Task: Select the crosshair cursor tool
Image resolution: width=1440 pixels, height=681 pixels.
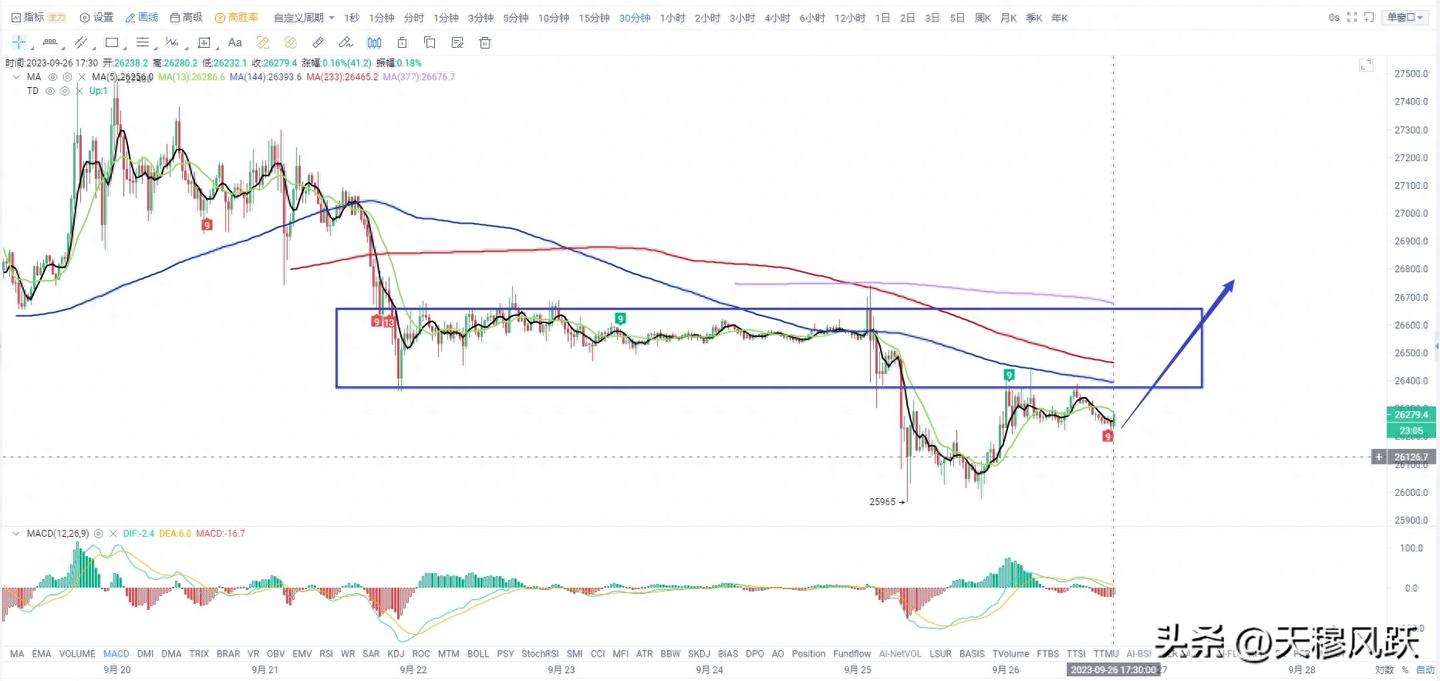Action: point(19,43)
